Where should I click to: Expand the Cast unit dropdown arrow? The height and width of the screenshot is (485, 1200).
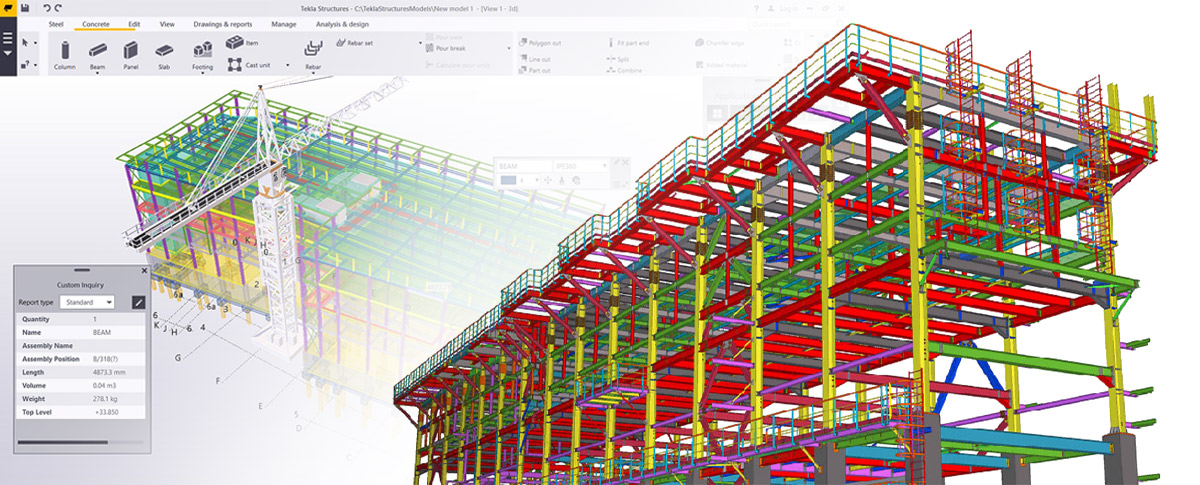point(287,64)
